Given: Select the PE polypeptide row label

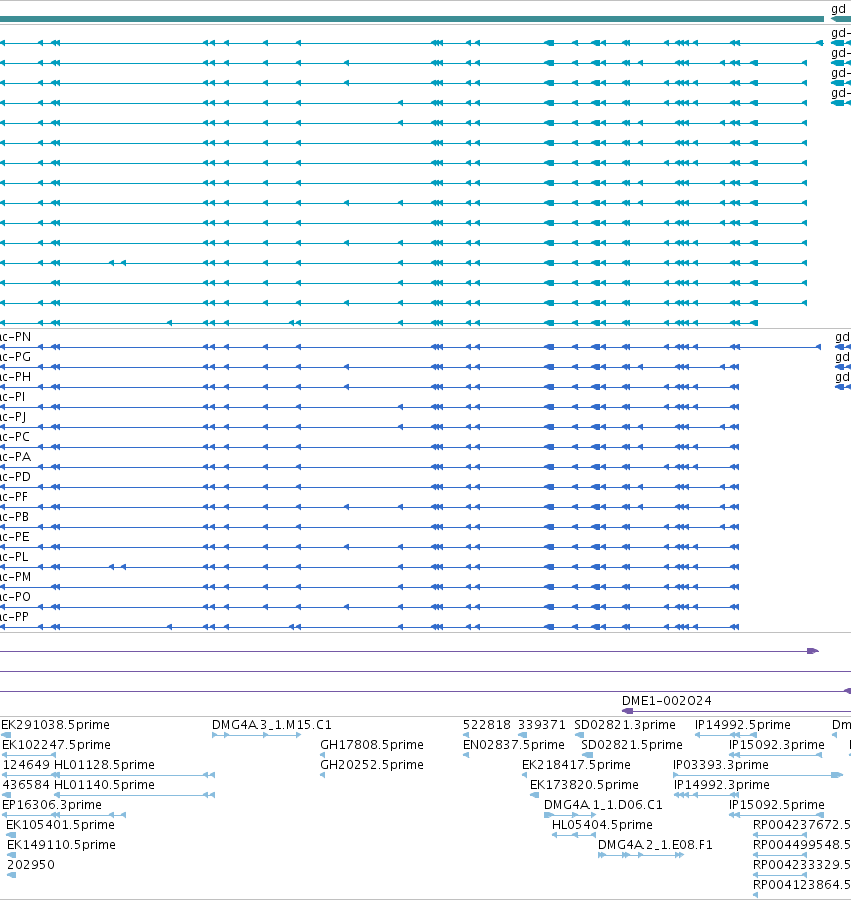Looking at the screenshot, I should (15, 538).
